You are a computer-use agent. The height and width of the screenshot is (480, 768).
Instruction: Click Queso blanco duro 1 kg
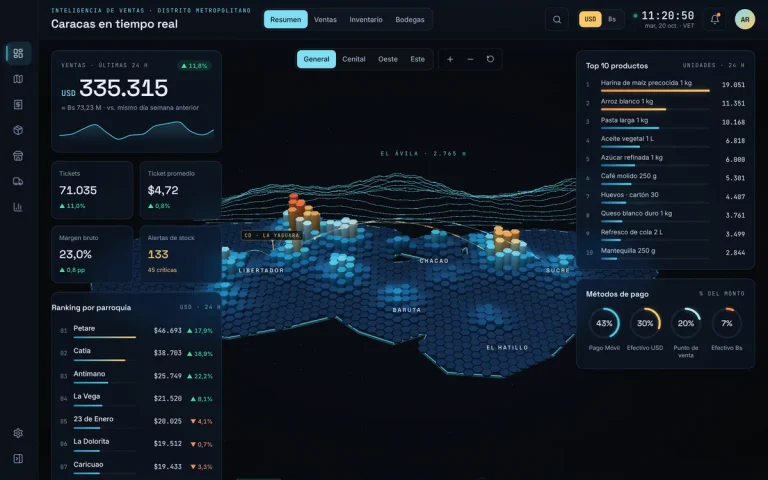point(665,215)
